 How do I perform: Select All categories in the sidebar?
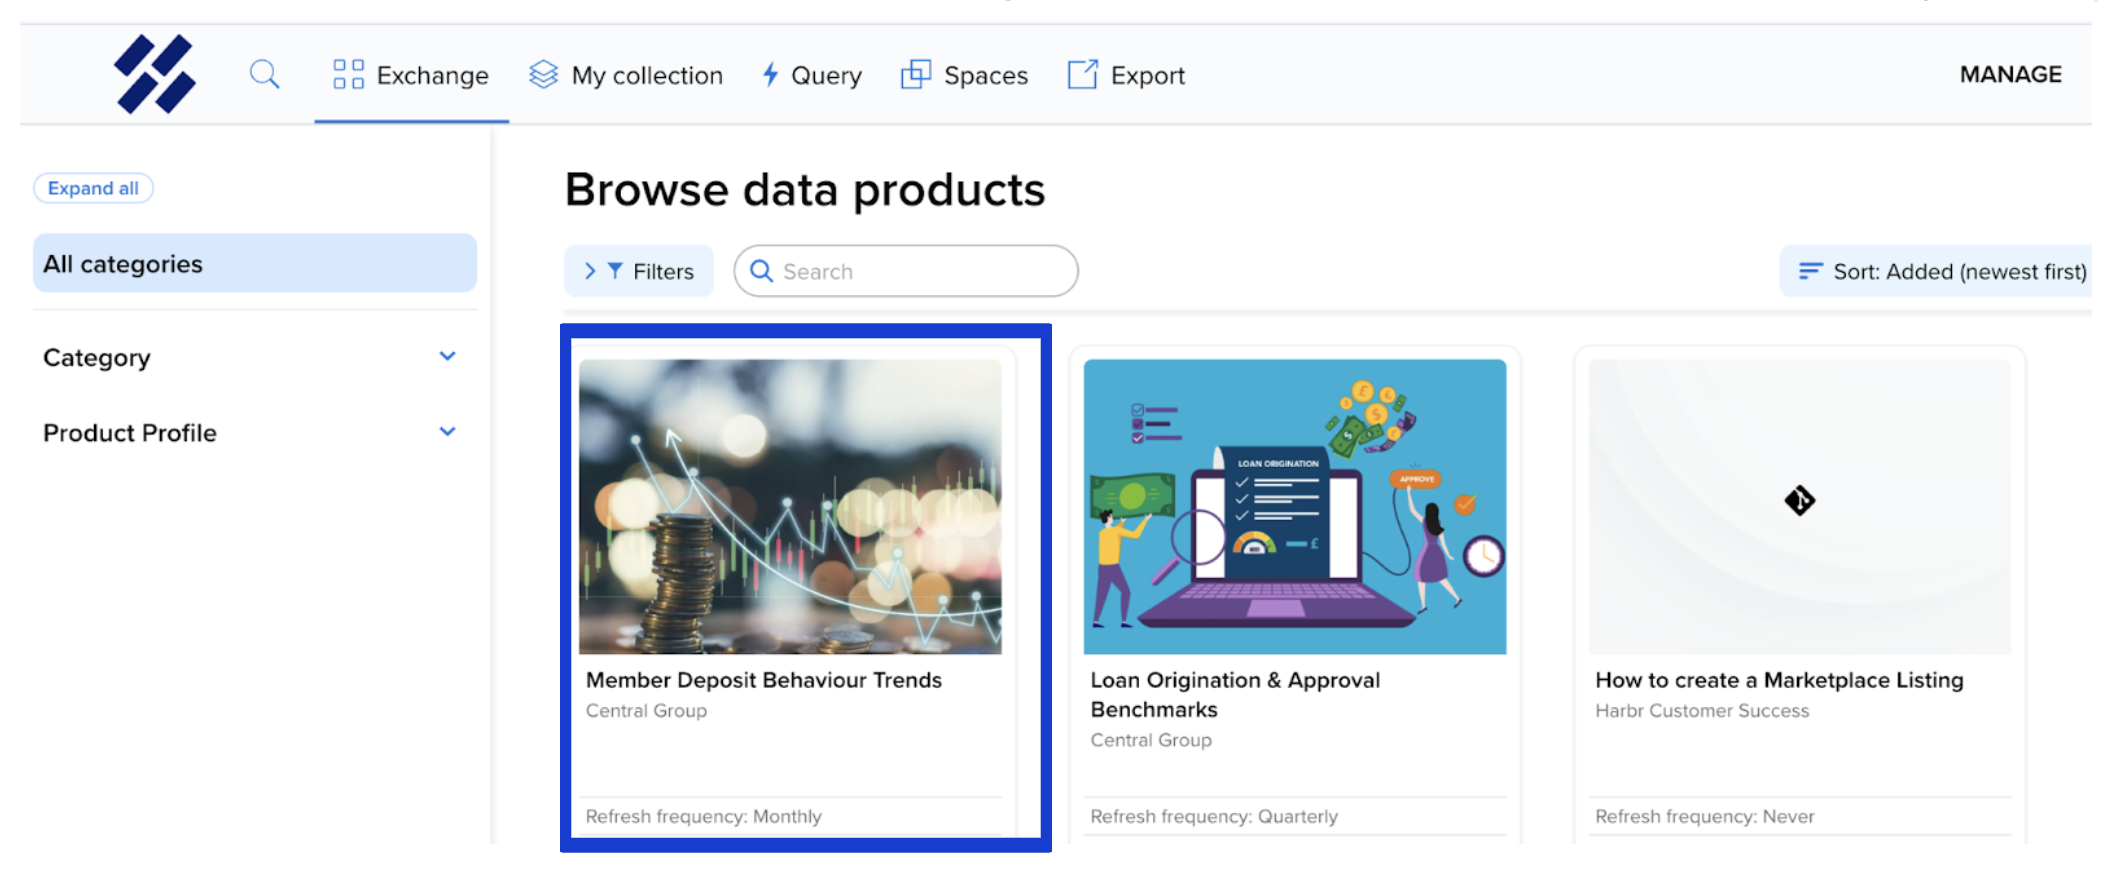255,264
